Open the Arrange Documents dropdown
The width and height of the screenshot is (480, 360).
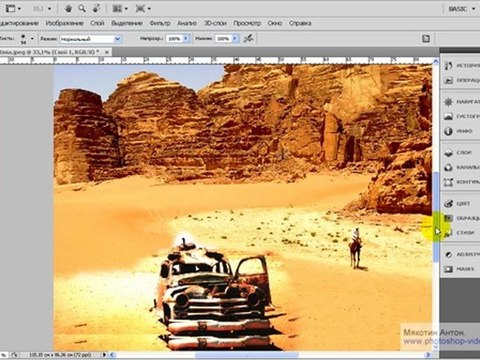[119, 9]
